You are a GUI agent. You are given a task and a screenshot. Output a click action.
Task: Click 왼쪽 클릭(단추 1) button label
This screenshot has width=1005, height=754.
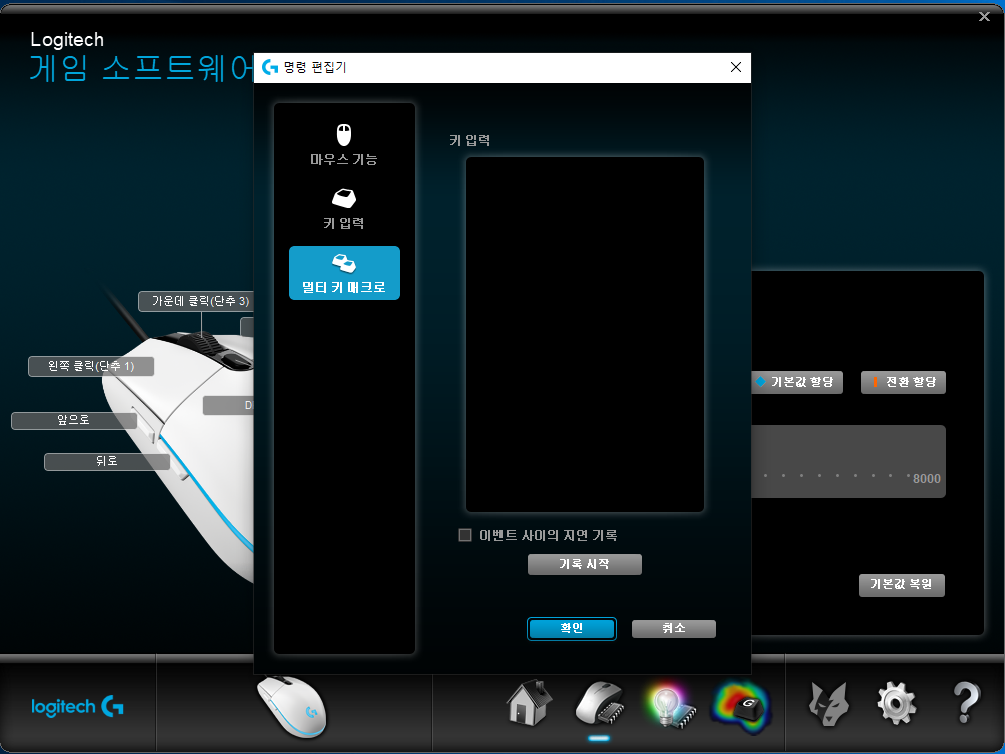coord(91,367)
